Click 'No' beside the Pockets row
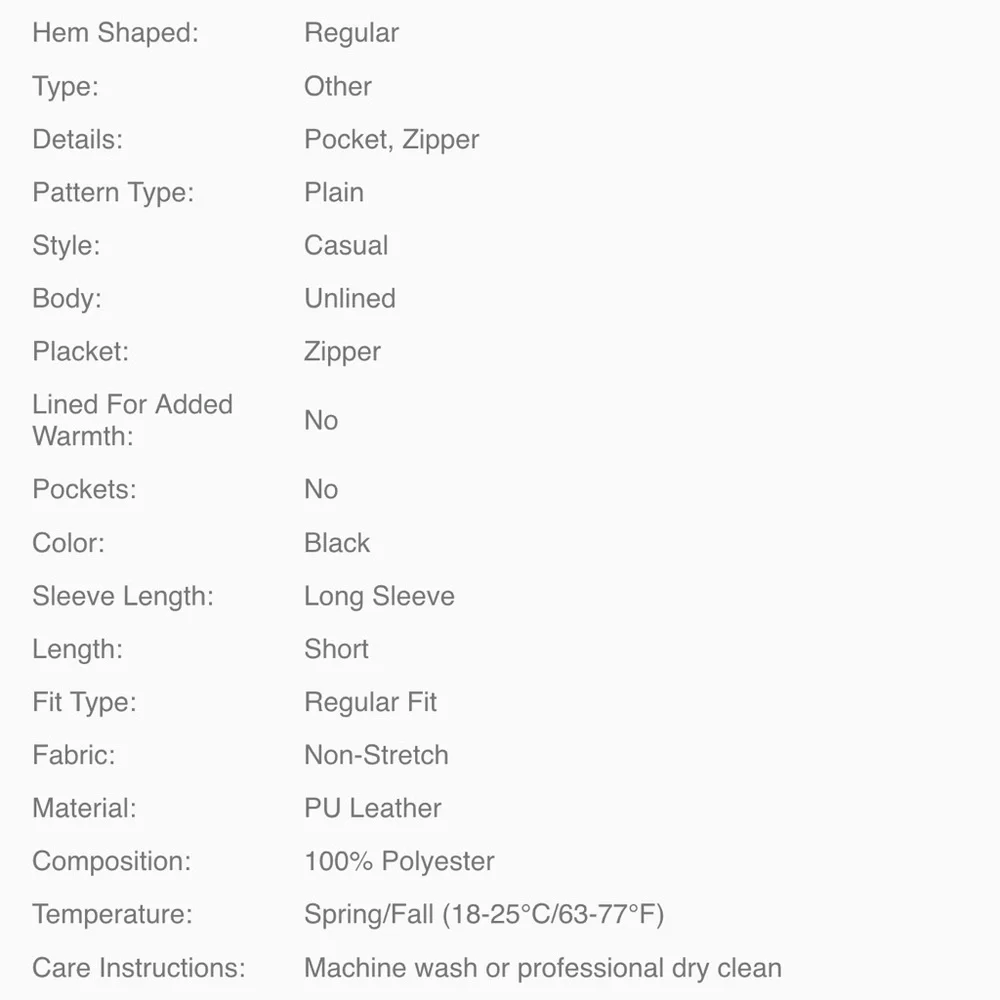This screenshot has height=1000, width=1000. point(321,490)
